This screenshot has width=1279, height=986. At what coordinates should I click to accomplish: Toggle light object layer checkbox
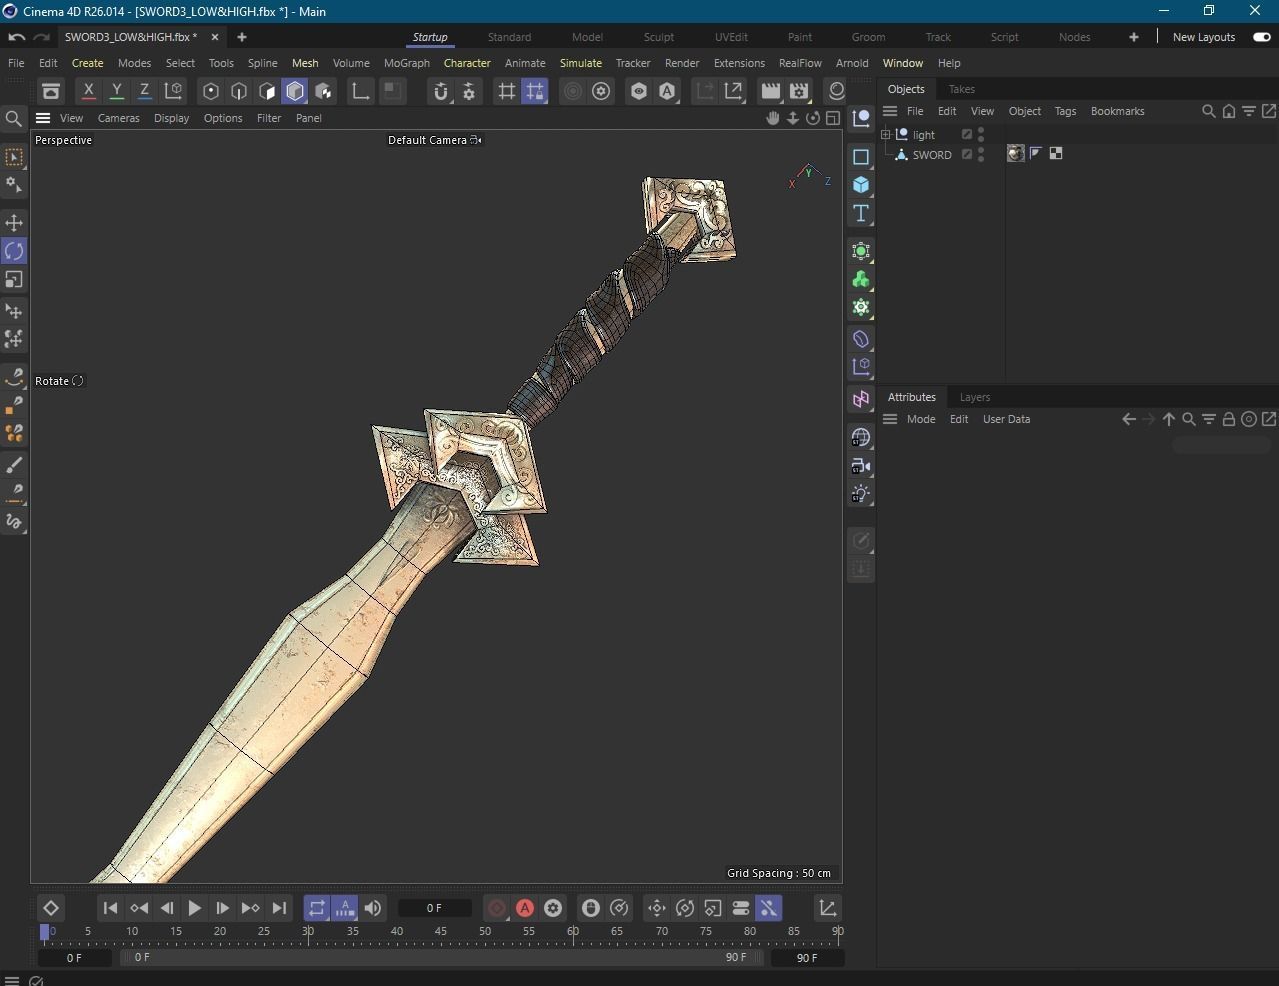(967, 134)
